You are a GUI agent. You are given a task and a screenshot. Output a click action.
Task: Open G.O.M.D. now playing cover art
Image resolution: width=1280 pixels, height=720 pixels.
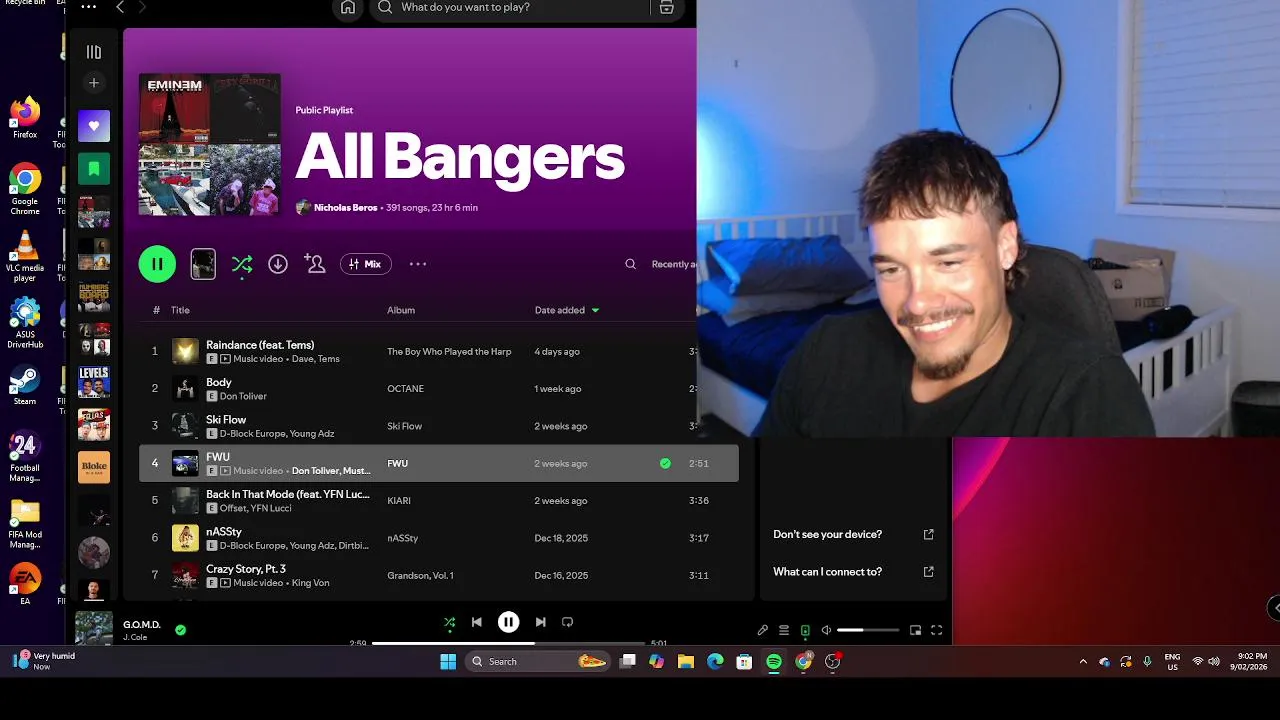click(94, 629)
